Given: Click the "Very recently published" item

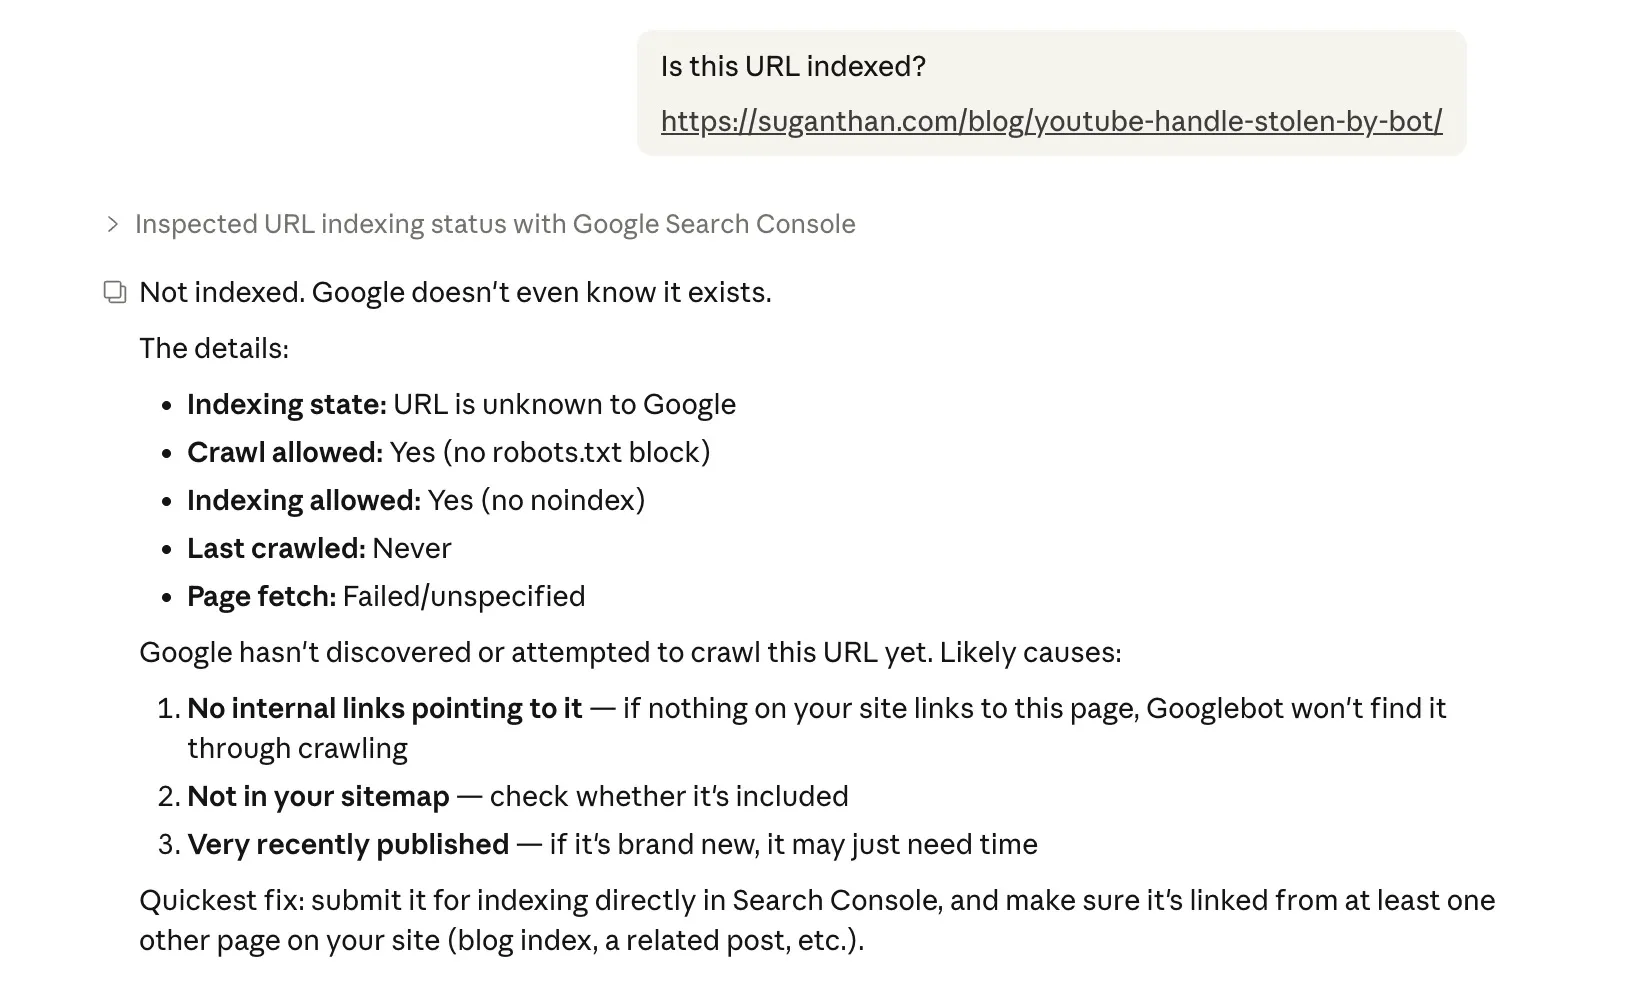Looking at the screenshot, I should pyautogui.click(x=348, y=844).
